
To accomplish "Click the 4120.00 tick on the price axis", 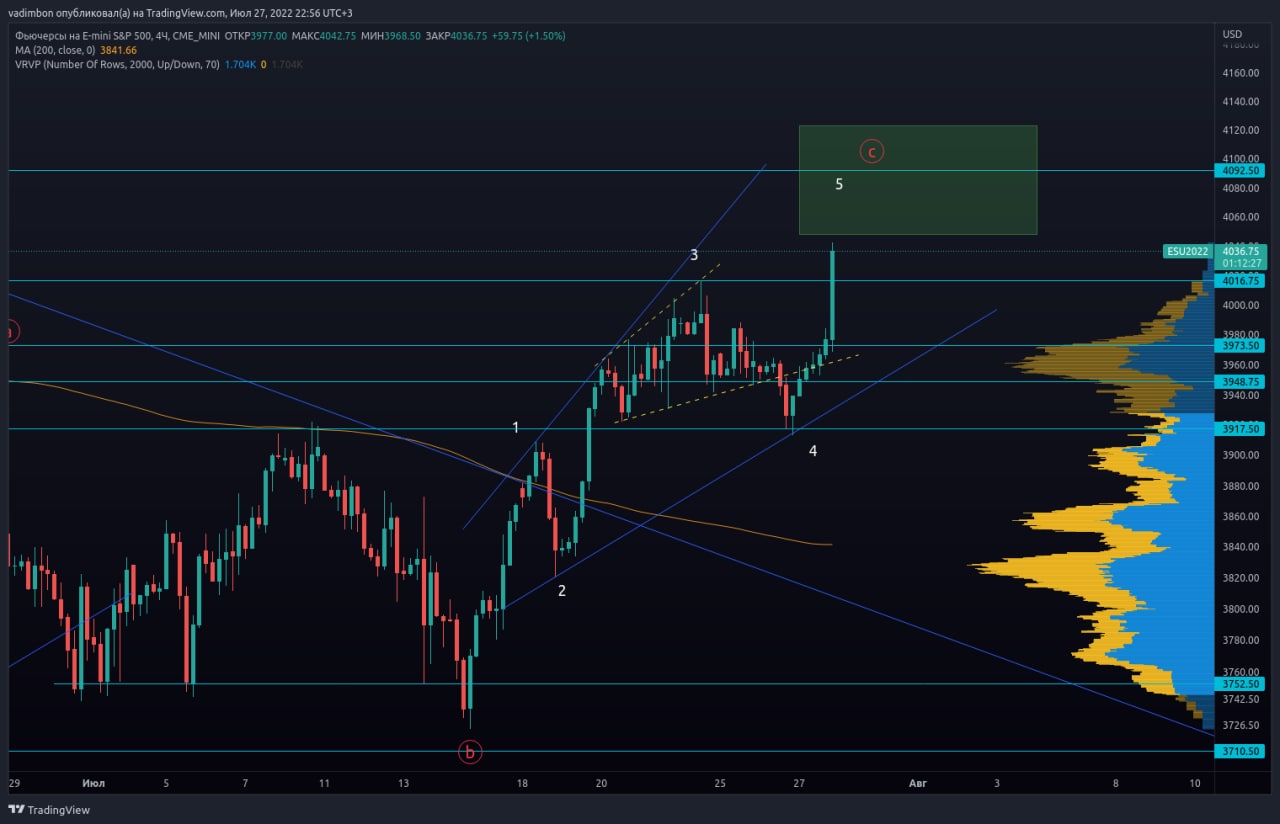I will [x=1240, y=130].
